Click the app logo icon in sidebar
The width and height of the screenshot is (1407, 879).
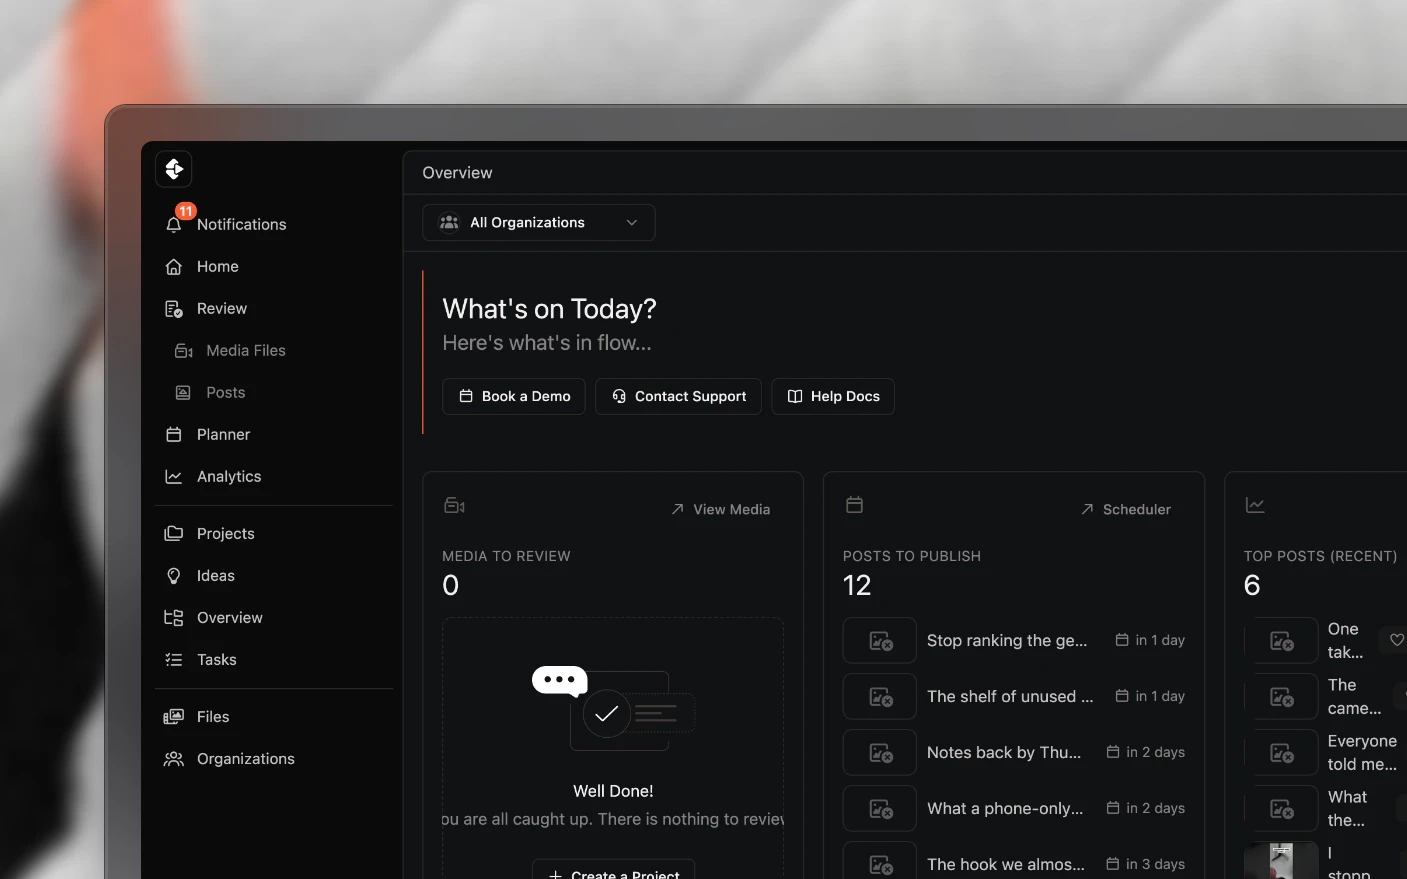[174, 169]
